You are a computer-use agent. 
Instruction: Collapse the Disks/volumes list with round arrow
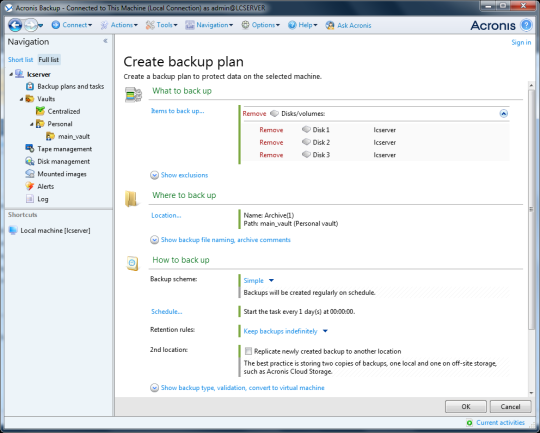coord(503,114)
